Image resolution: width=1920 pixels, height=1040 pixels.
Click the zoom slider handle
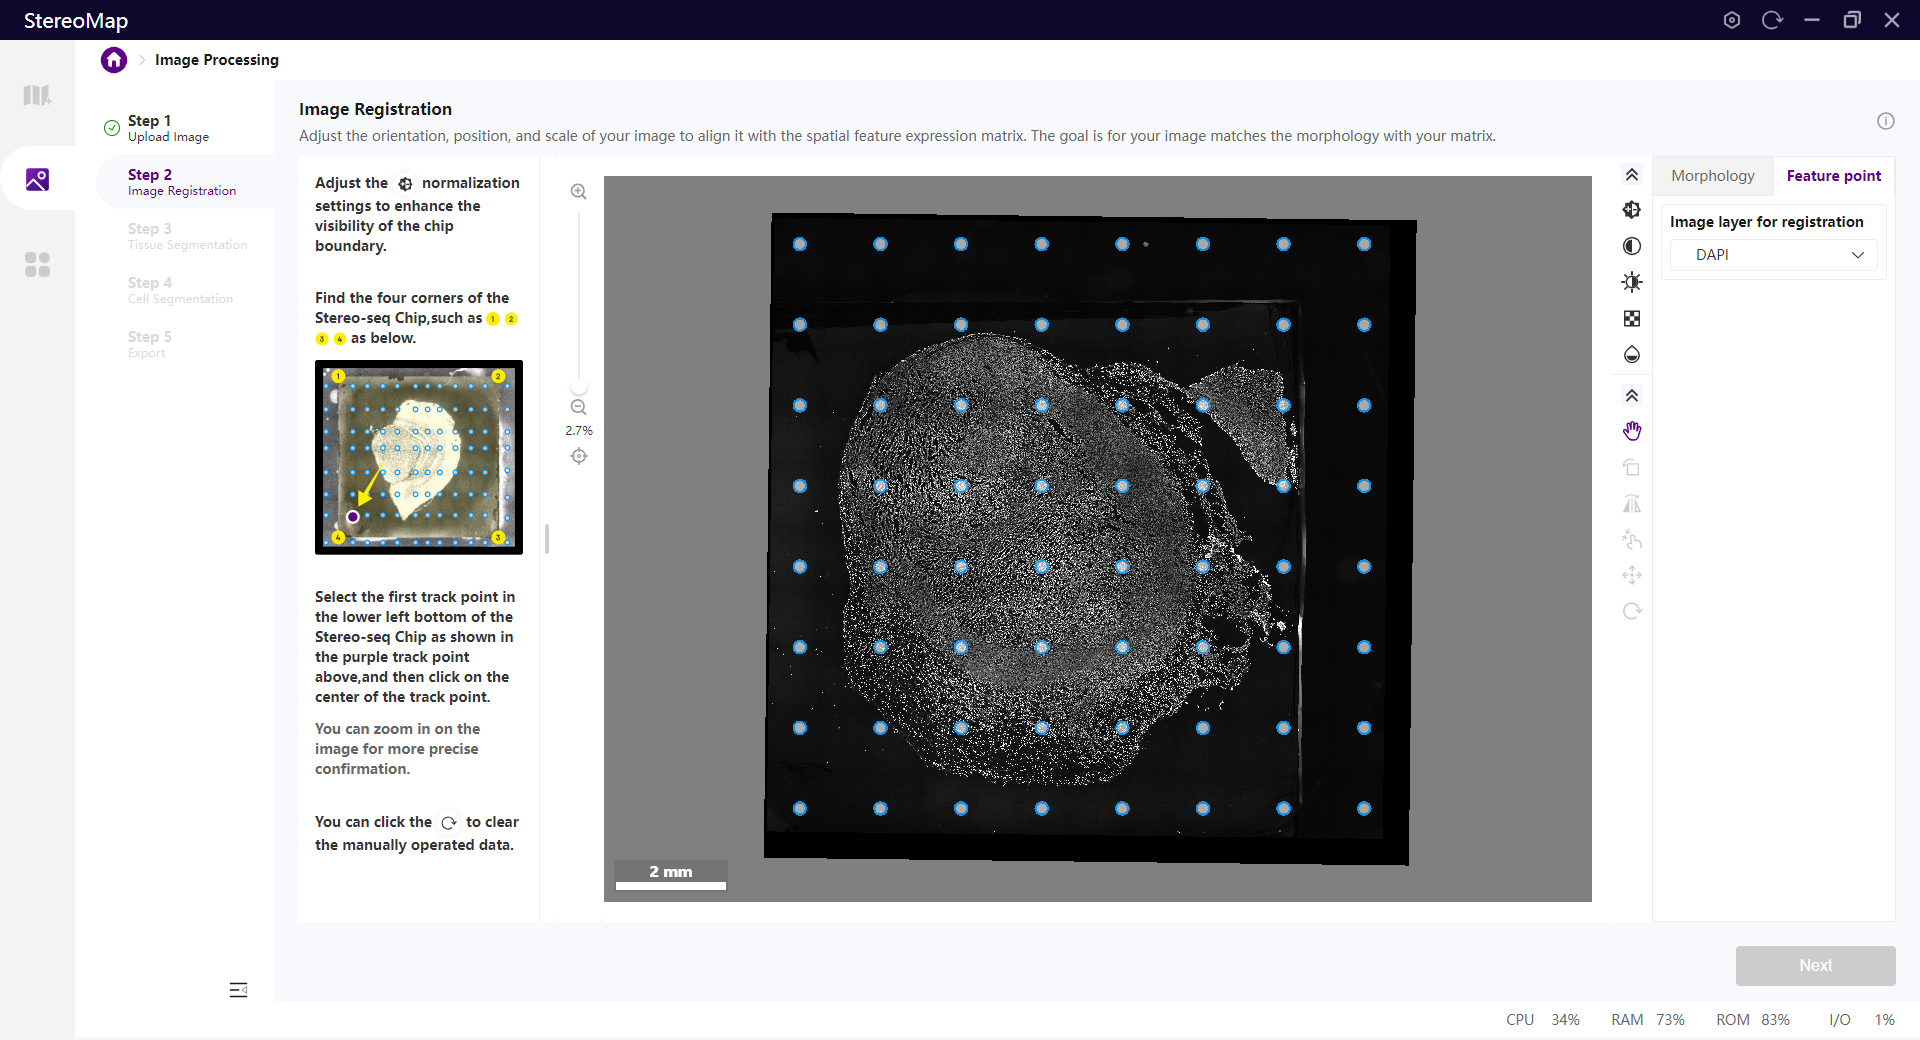click(x=579, y=387)
